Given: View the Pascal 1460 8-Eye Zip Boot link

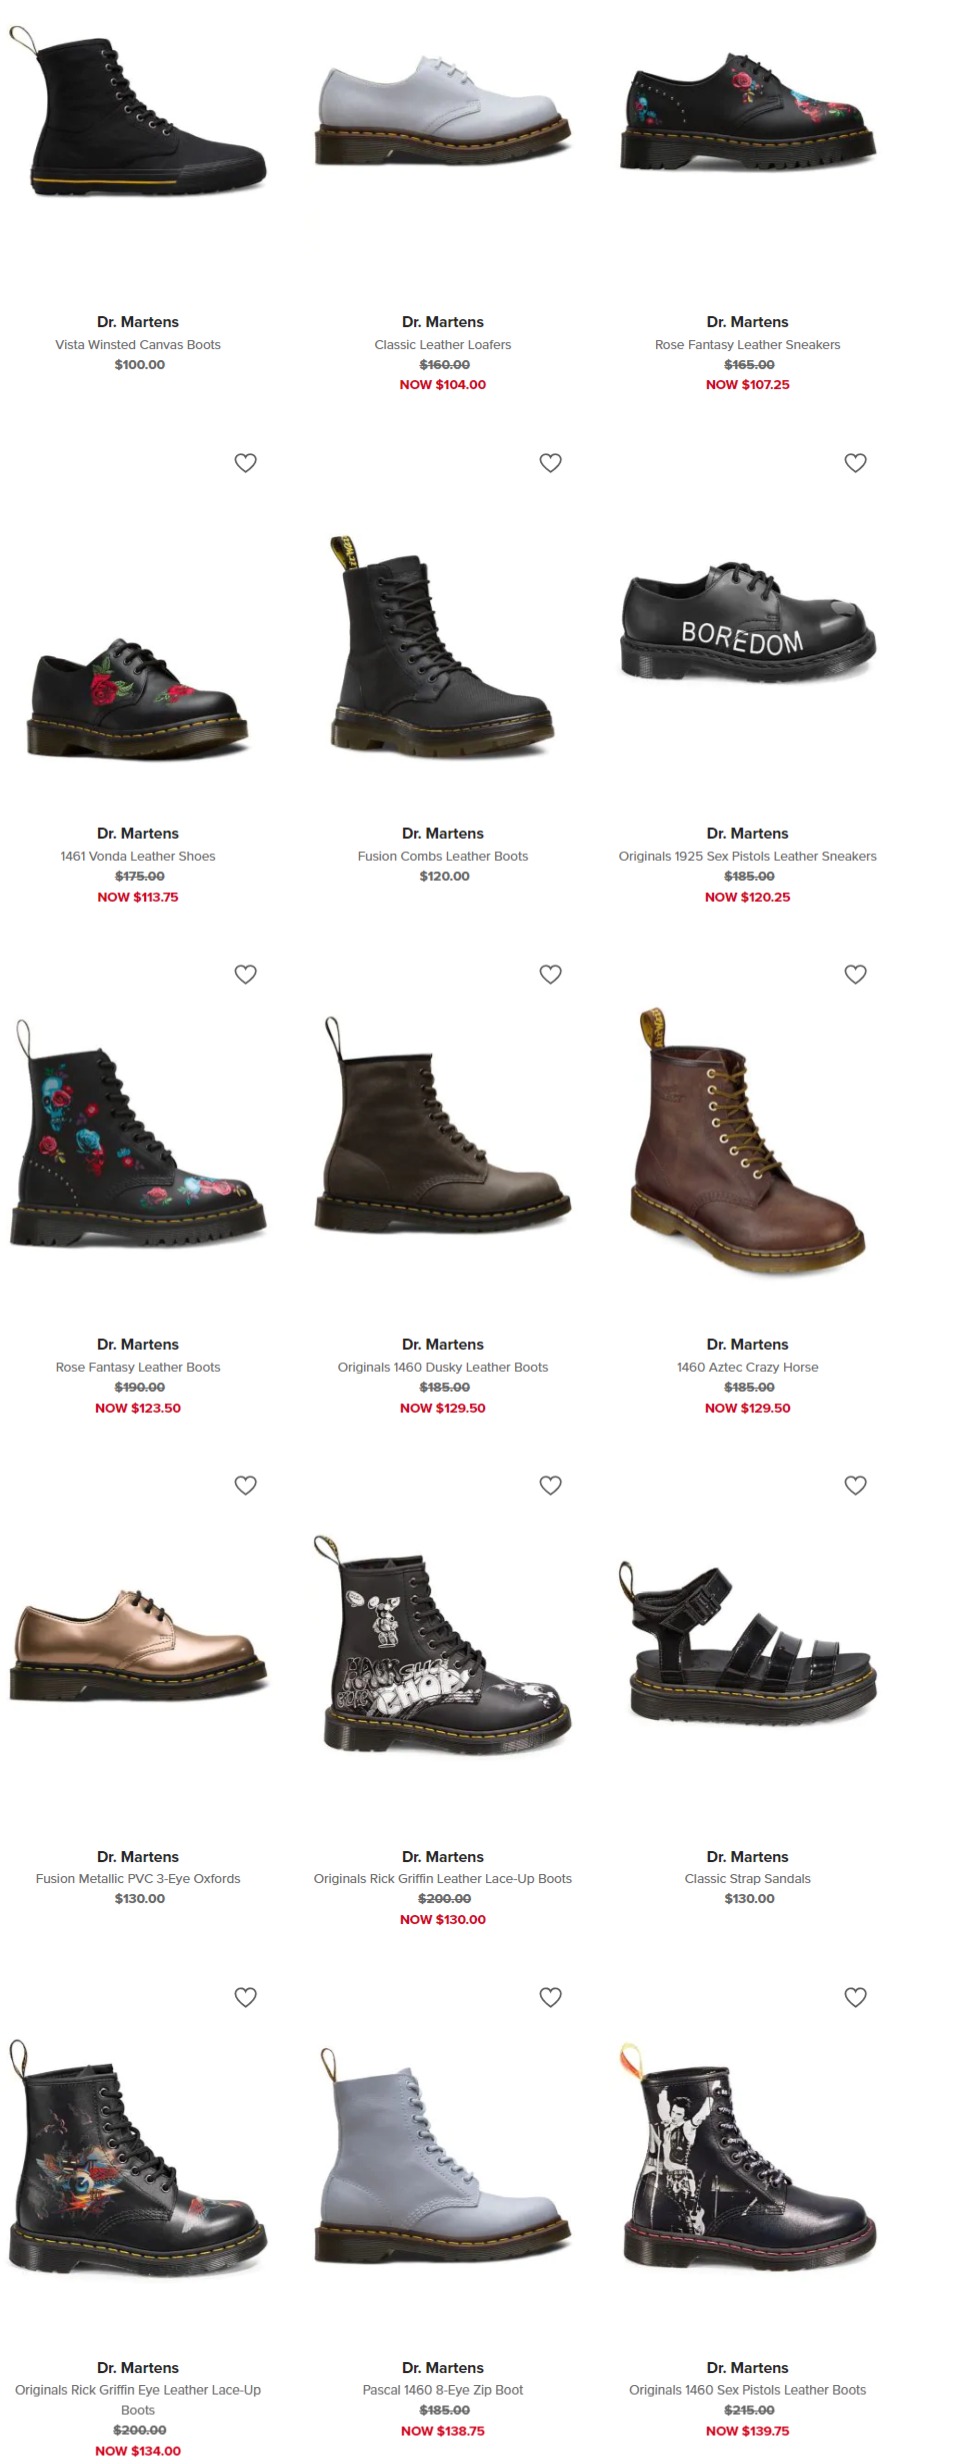Looking at the screenshot, I should point(443,2390).
